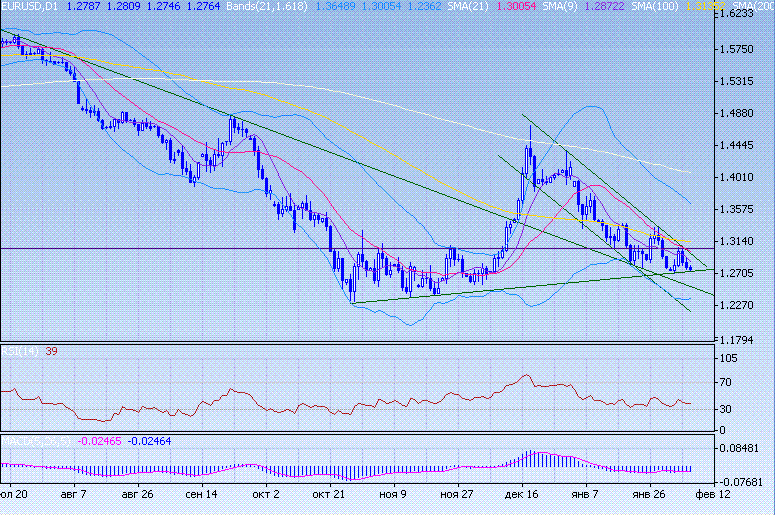
Task: Click the magenta MACD value -0.02465
Action: 100,440
